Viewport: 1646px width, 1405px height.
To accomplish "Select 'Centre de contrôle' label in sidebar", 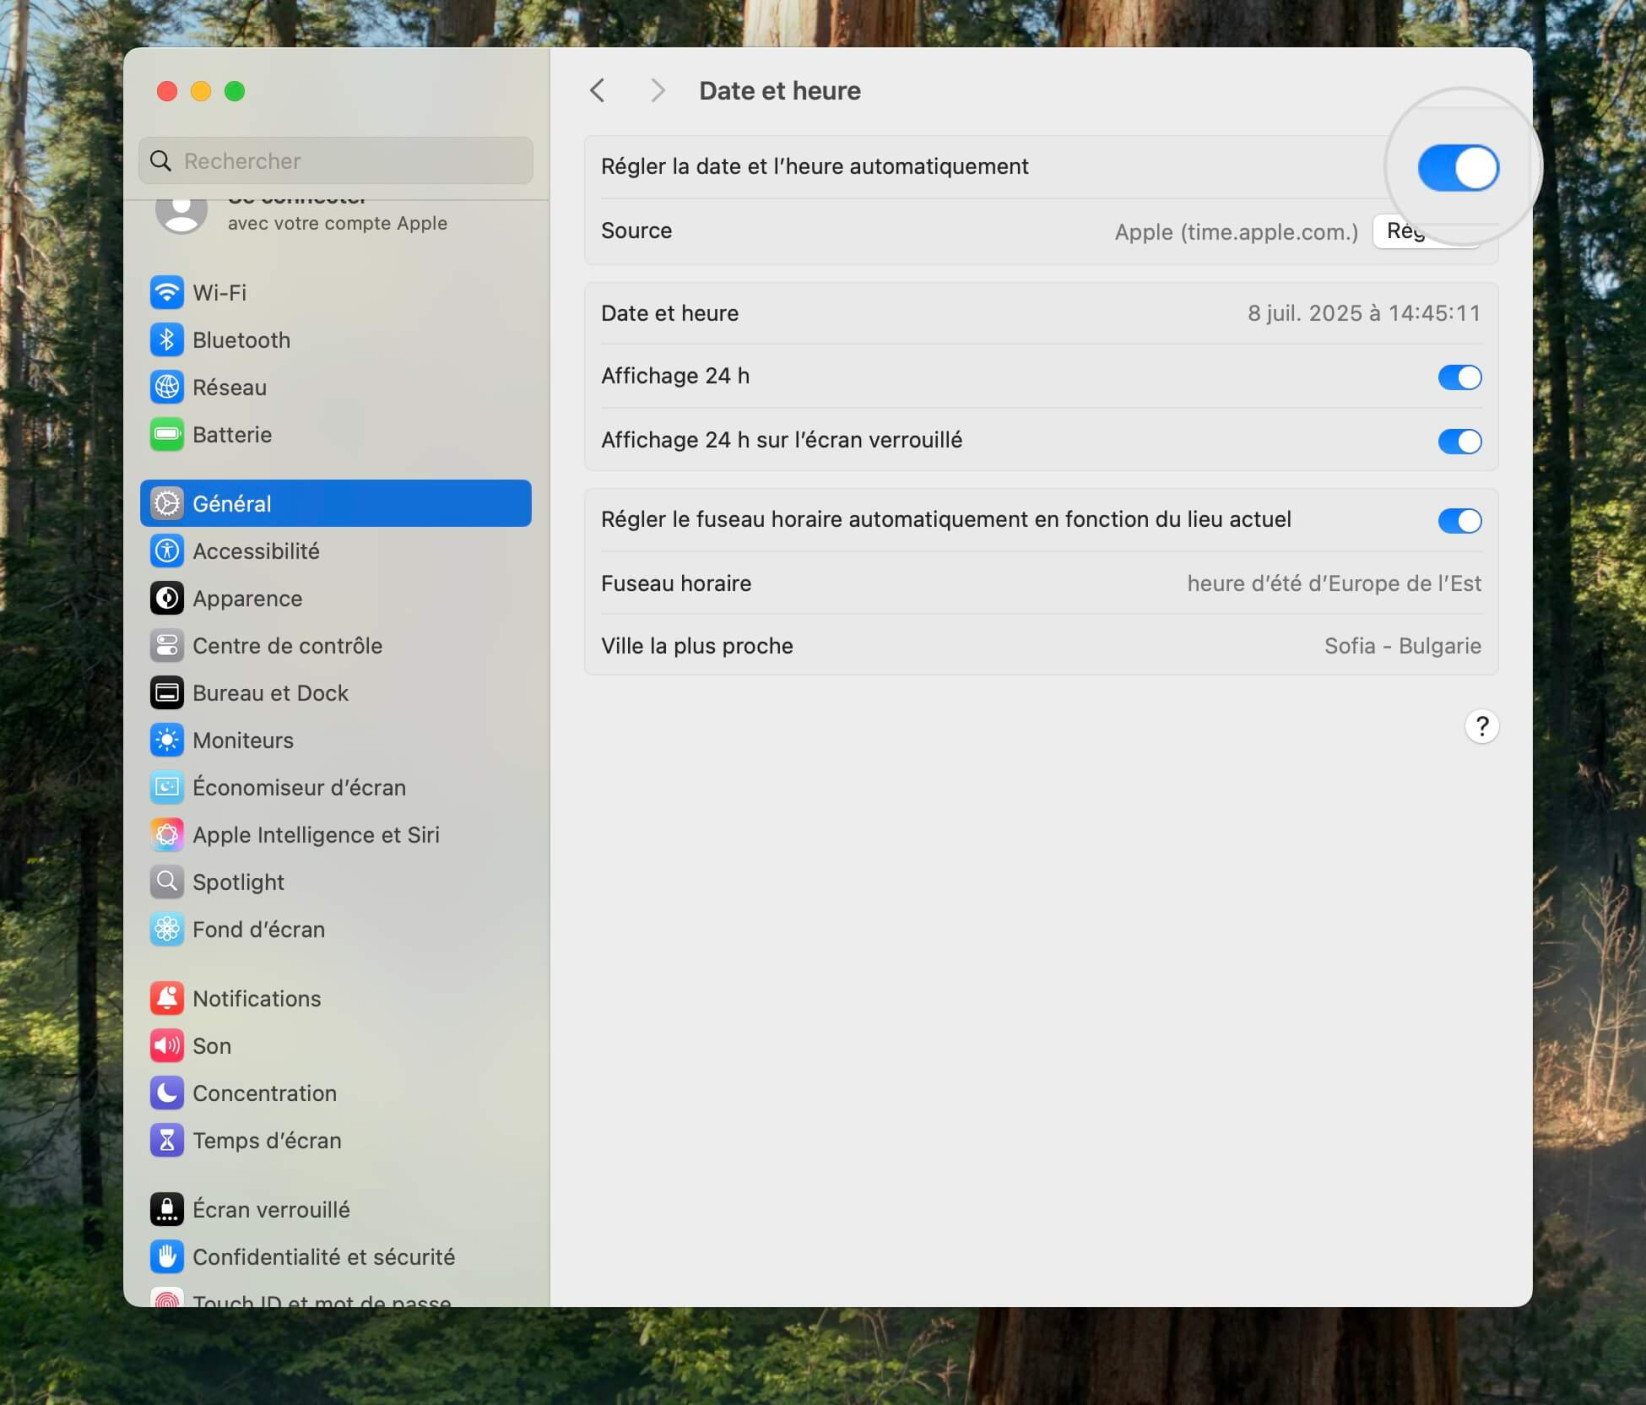I will [287, 645].
